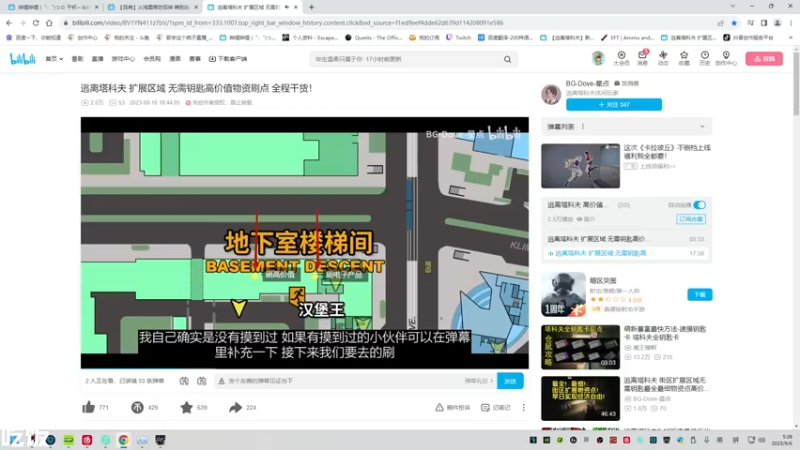
Task: Click the 弹幕列表 three-dot options icon
Action: [x=583, y=127]
